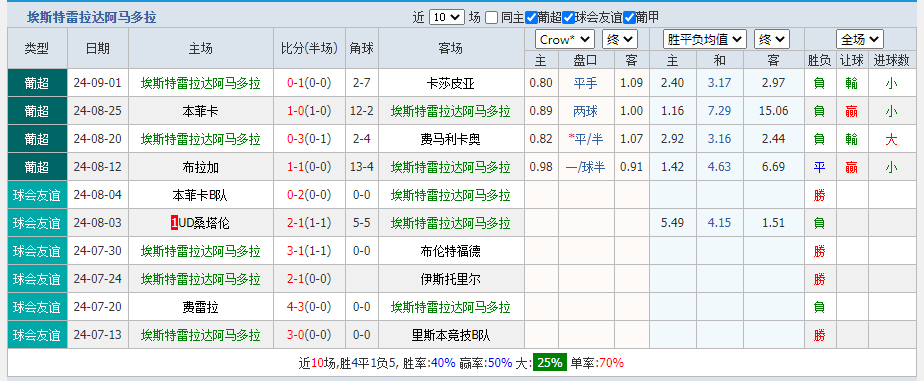The width and height of the screenshot is (924, 381).
Task: Open the 费雷拉 team link
Action: [x=200, y=307]
